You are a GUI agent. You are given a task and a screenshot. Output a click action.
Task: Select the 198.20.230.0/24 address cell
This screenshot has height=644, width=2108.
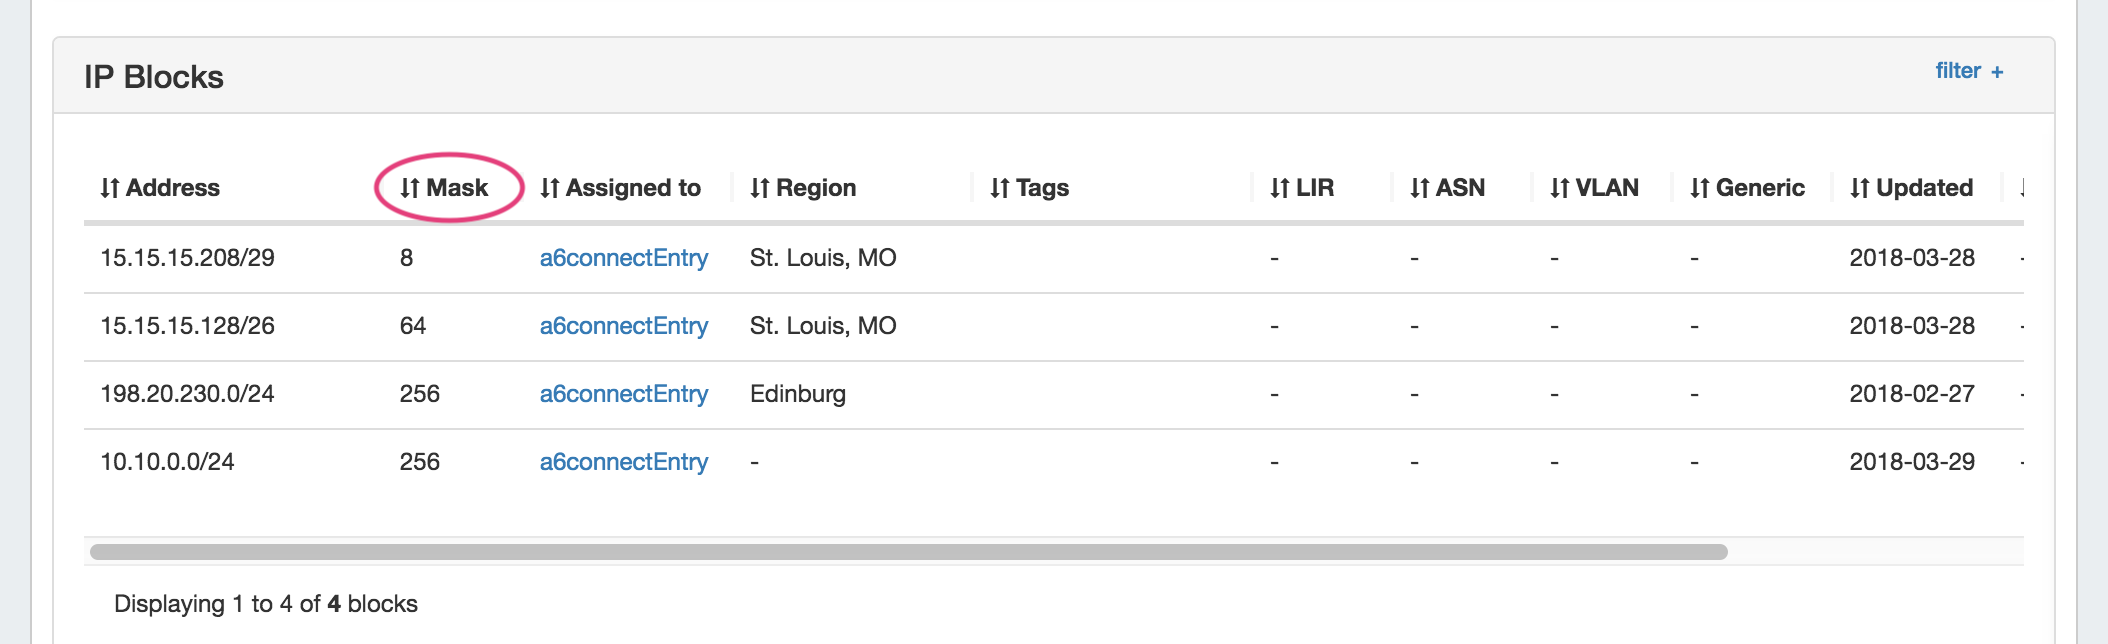click(187, 394)
